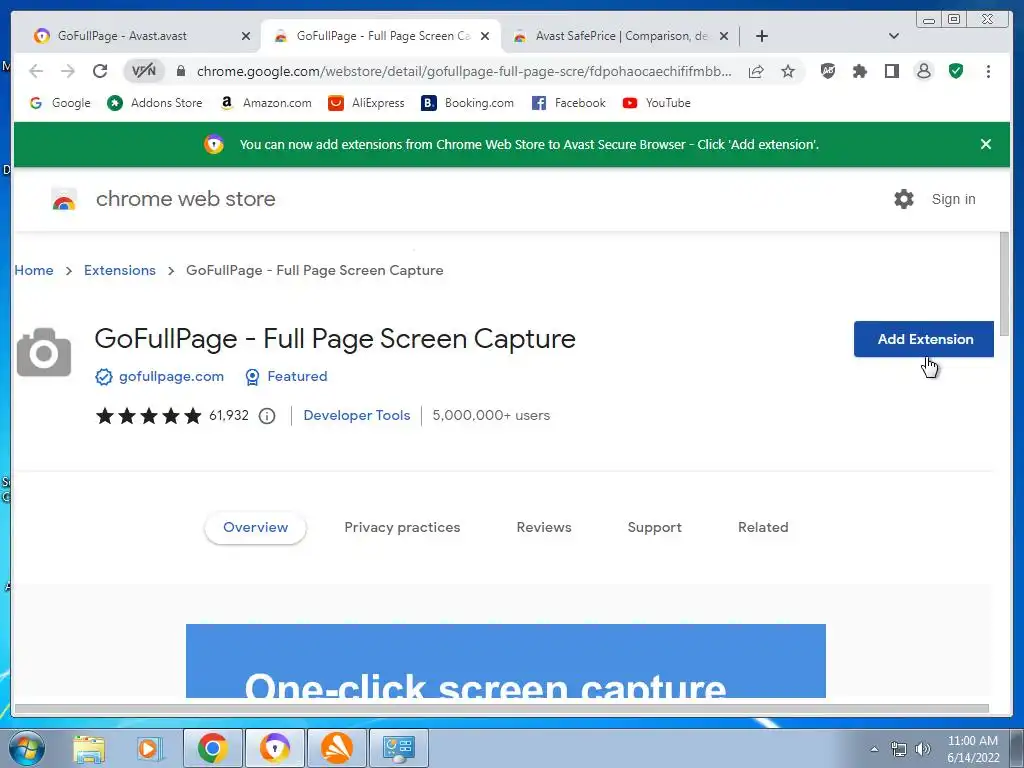Open the Booking.com bookmark
The image size is (1024, 768).
pyautogui.click(x=468, y=103)
